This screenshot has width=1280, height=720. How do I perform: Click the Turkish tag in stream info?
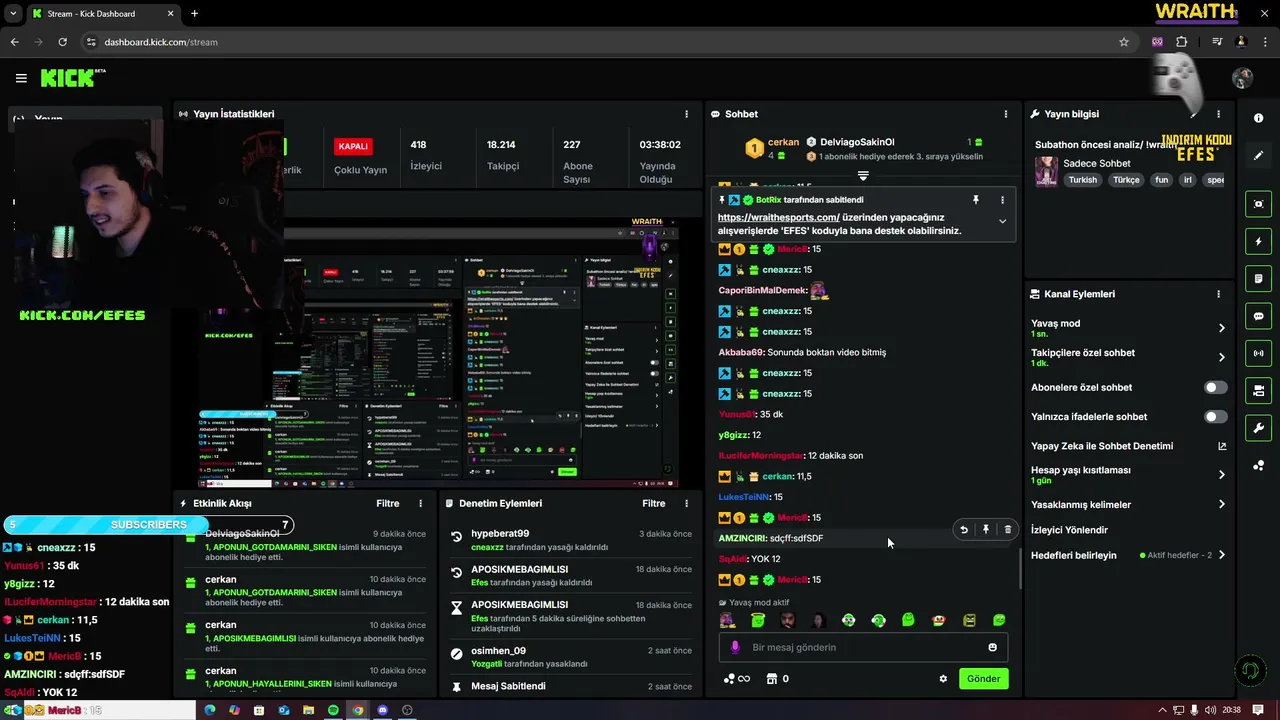click(1082, 180)
